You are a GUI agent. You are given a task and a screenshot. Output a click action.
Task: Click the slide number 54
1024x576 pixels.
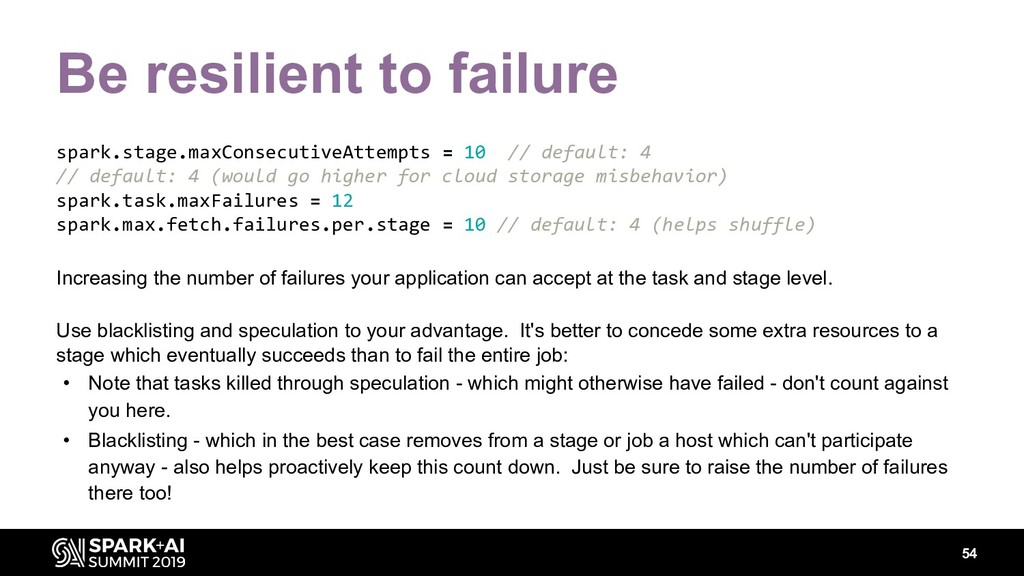pos(969,554)
